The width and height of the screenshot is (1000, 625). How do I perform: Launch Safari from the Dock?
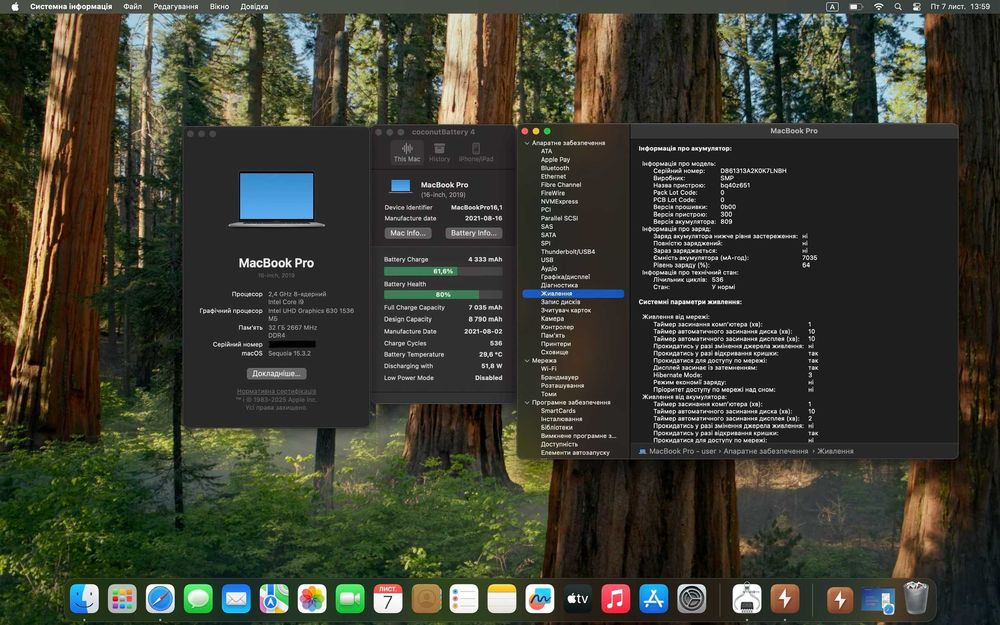(x=160, y=599)
